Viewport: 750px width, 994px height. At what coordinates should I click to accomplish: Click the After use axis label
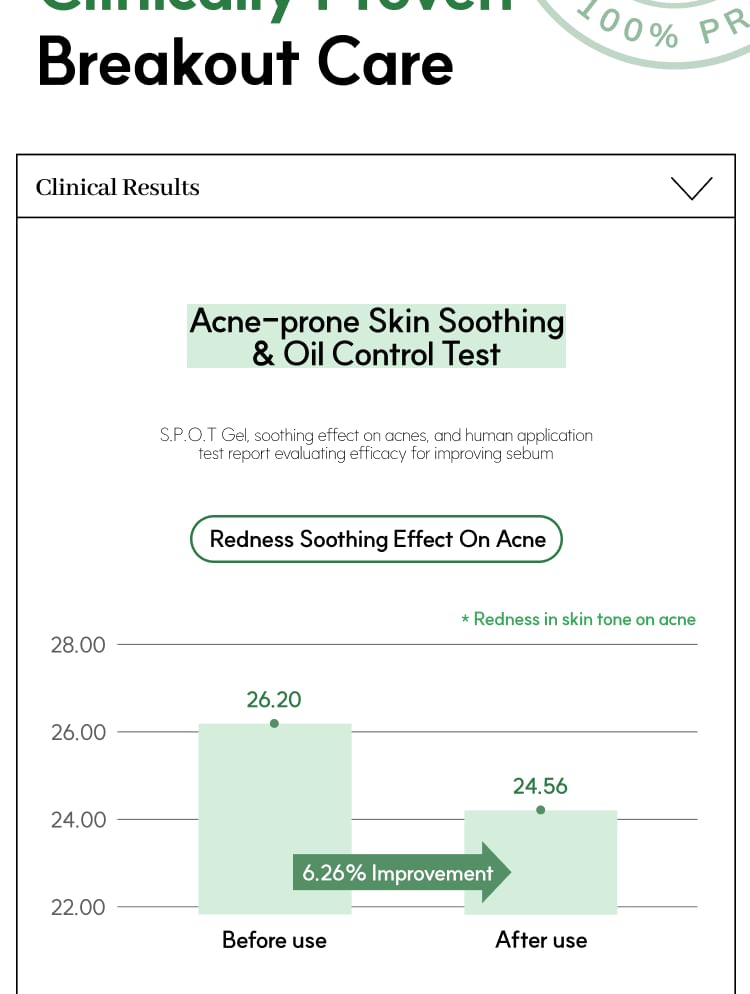click(x=541, y=939)
